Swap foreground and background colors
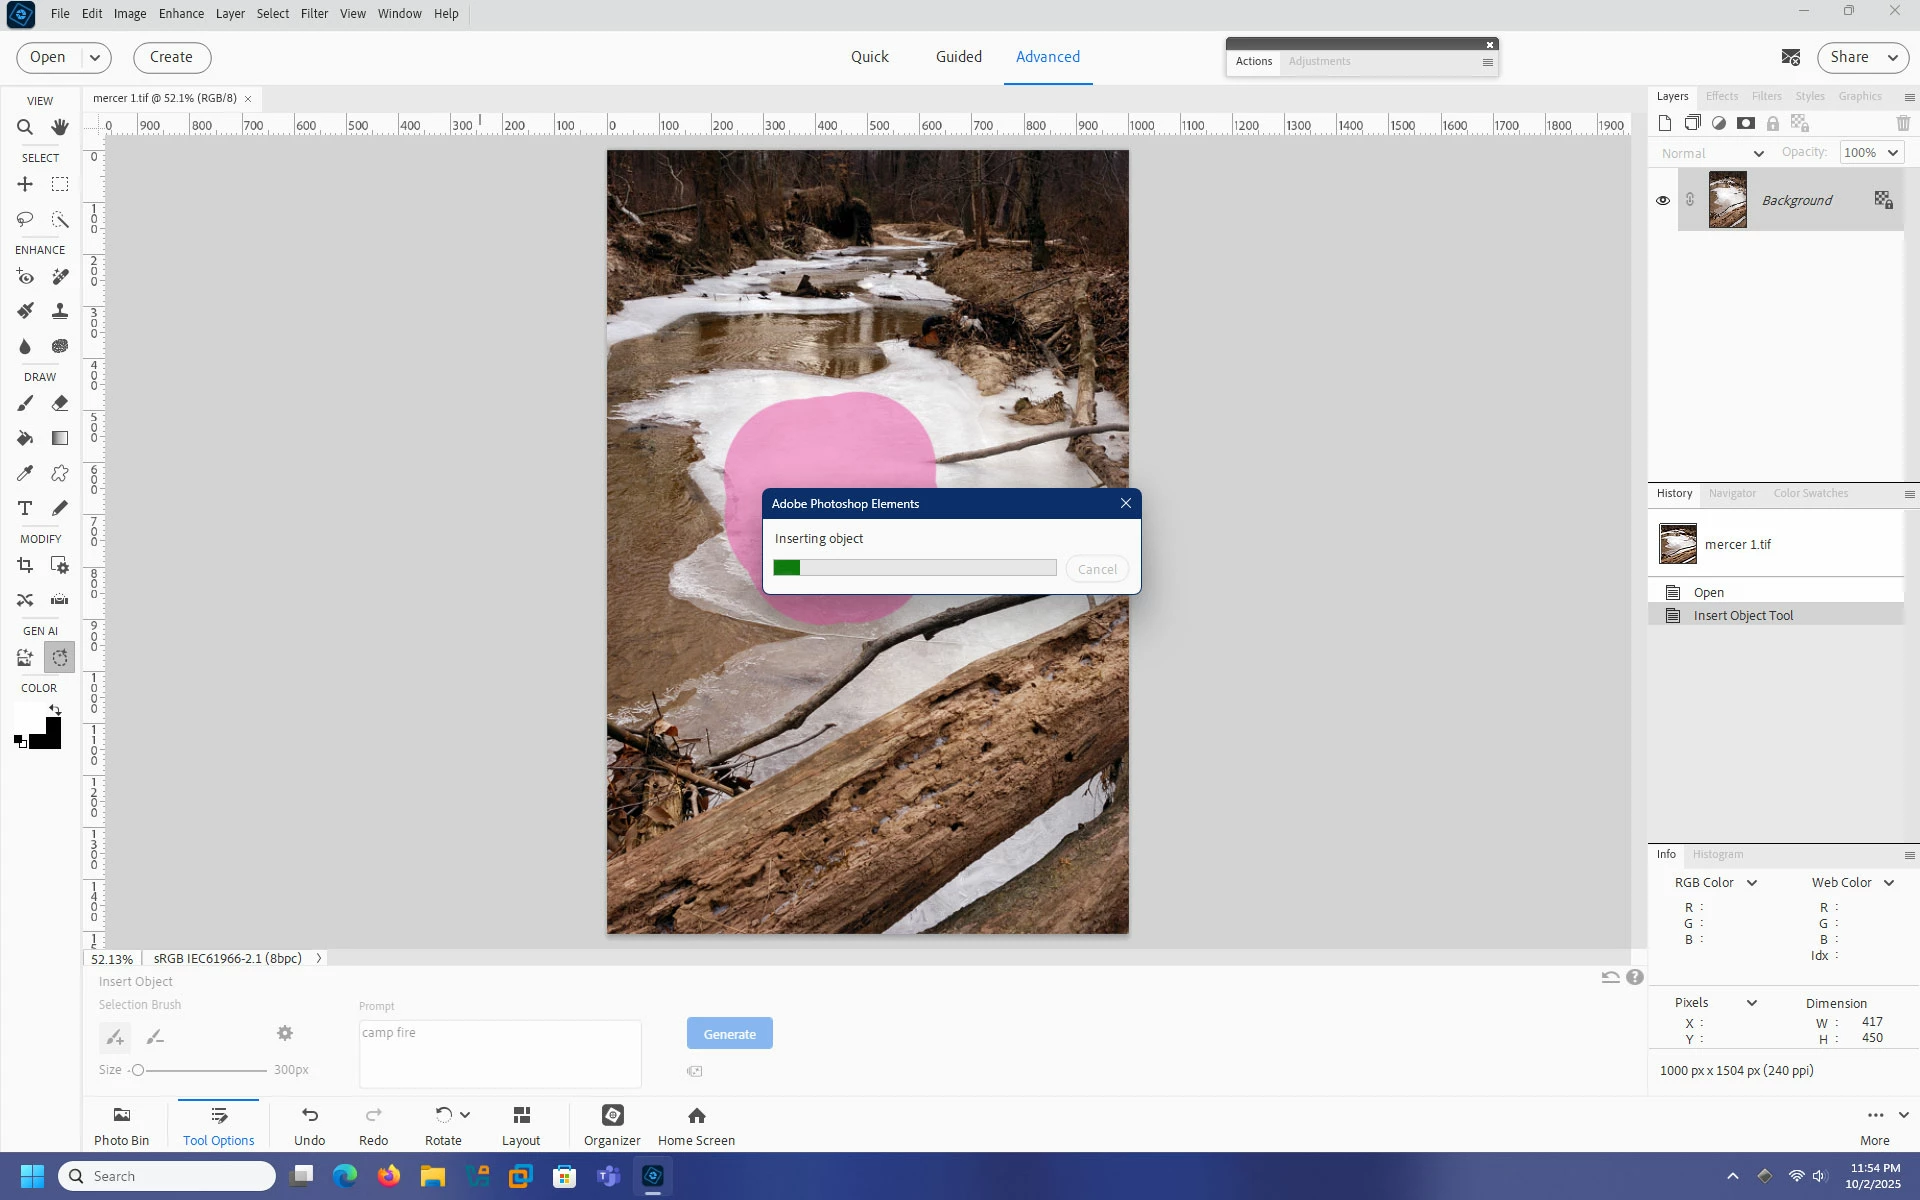The width and height of the screenshot is (1920, 1200). (55, 710)
